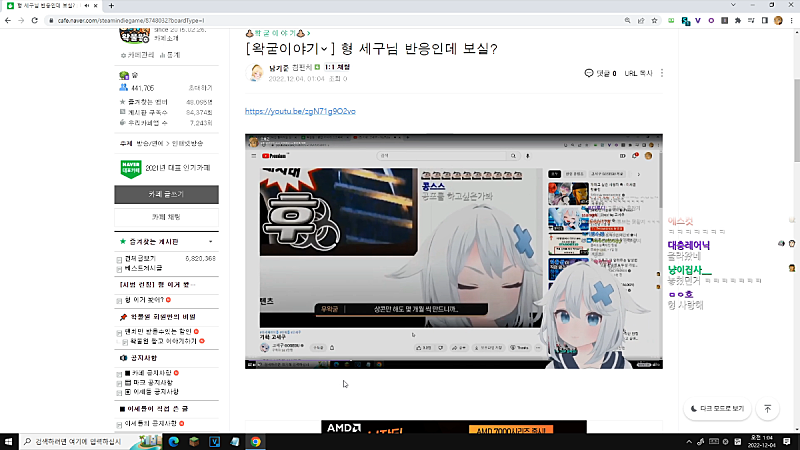Open the zoom magnifier icon in address bar

click(628, 20)
